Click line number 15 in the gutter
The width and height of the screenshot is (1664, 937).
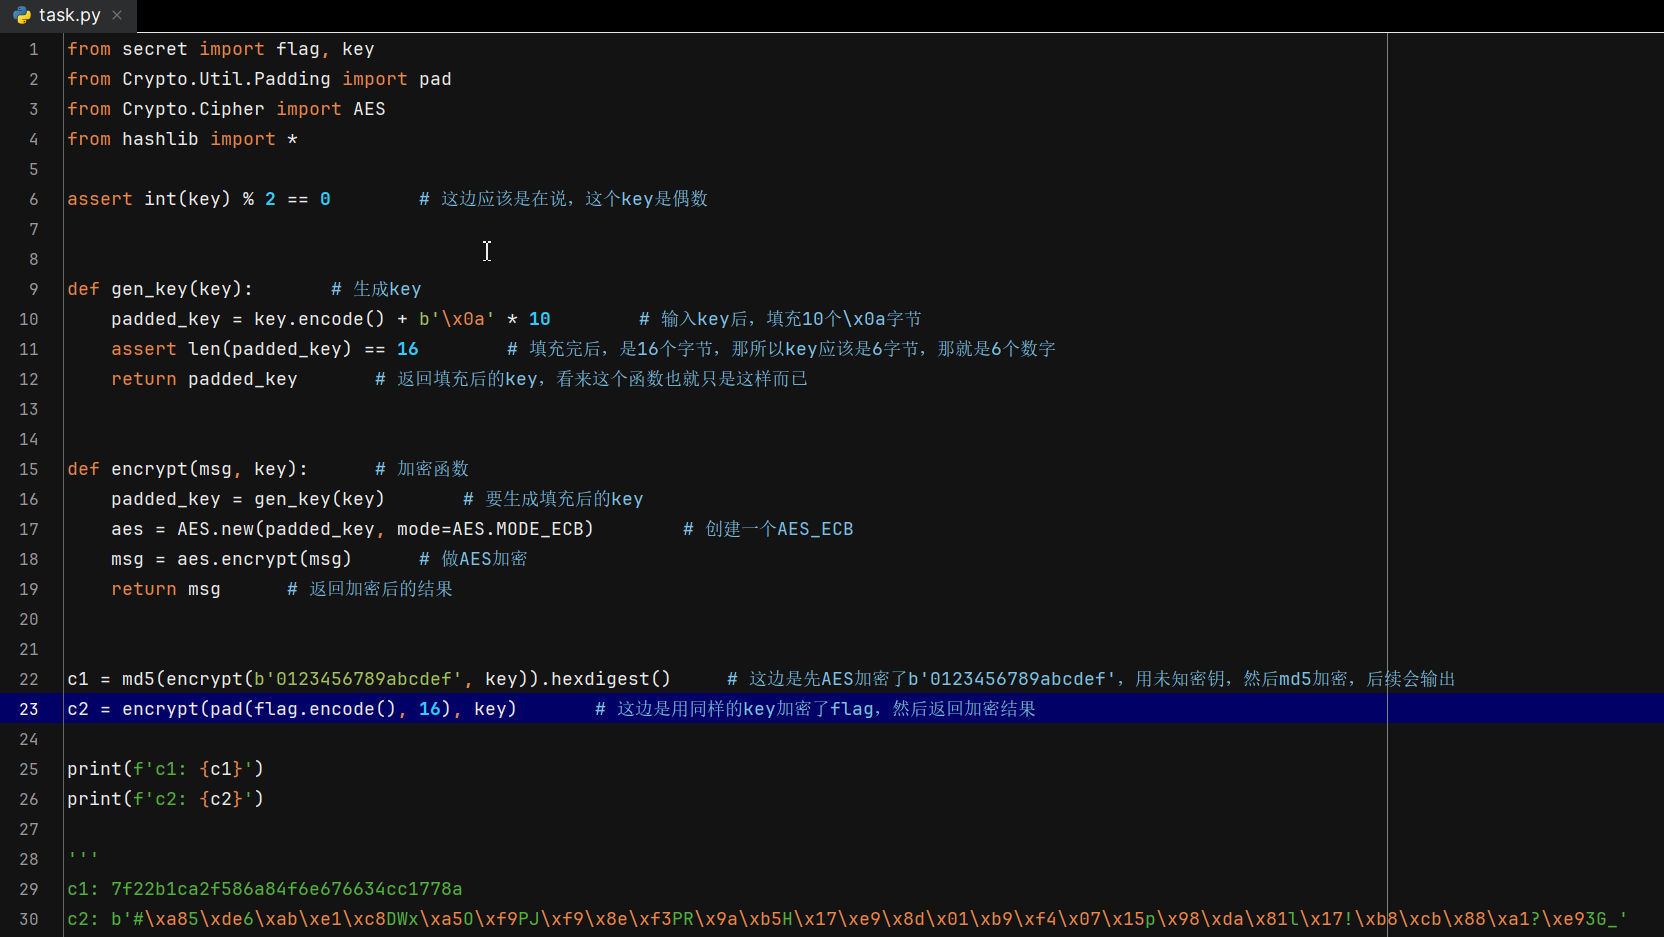pyautogui.click(x=29, y=468)
